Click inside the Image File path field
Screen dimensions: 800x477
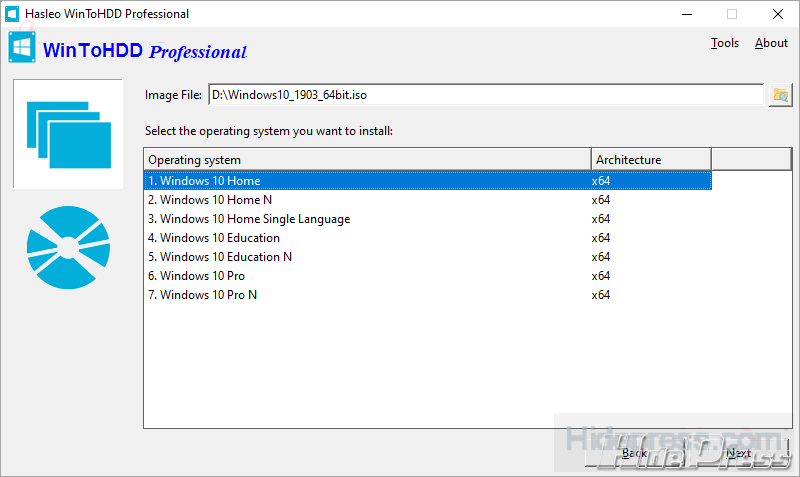[485, 95]
